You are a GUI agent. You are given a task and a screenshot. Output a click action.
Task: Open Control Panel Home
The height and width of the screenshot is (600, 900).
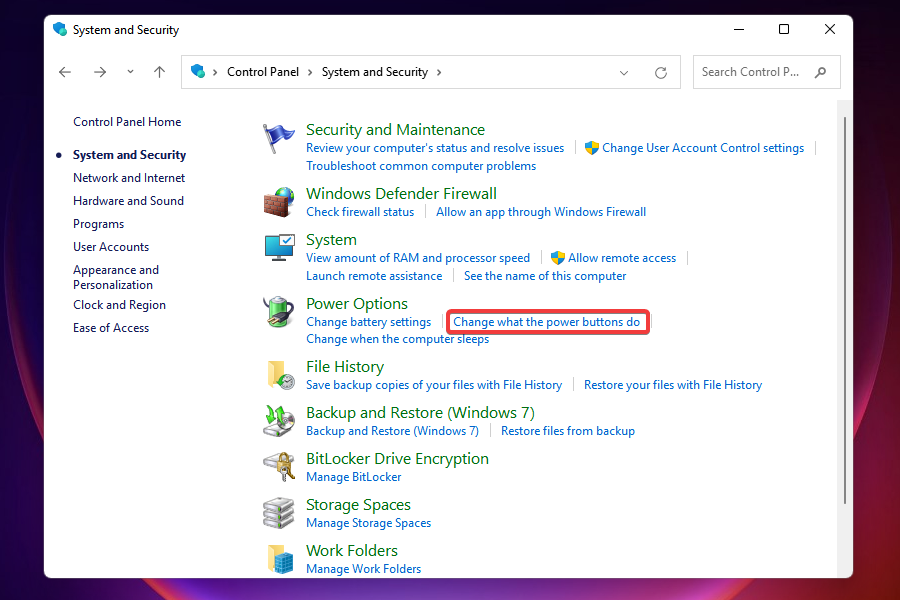pyautogui.click(x=127, y=122)
